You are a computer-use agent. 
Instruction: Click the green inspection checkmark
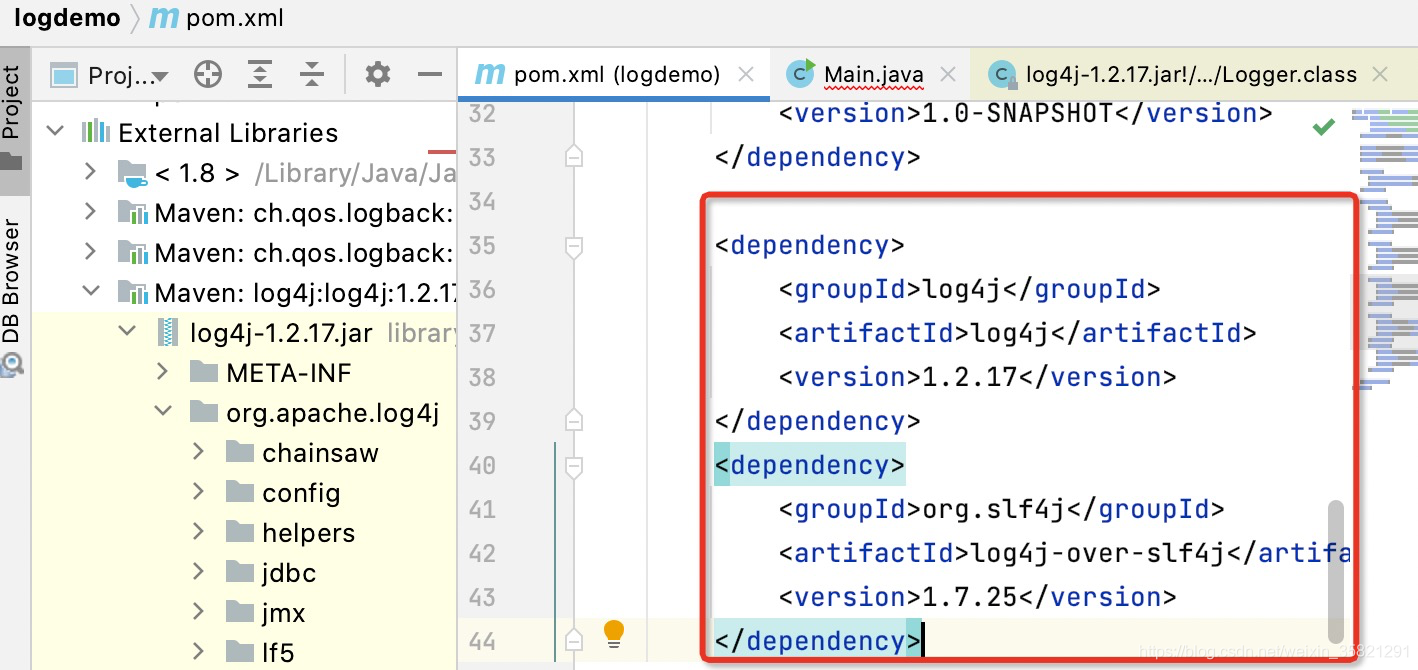click(1323, 127)
